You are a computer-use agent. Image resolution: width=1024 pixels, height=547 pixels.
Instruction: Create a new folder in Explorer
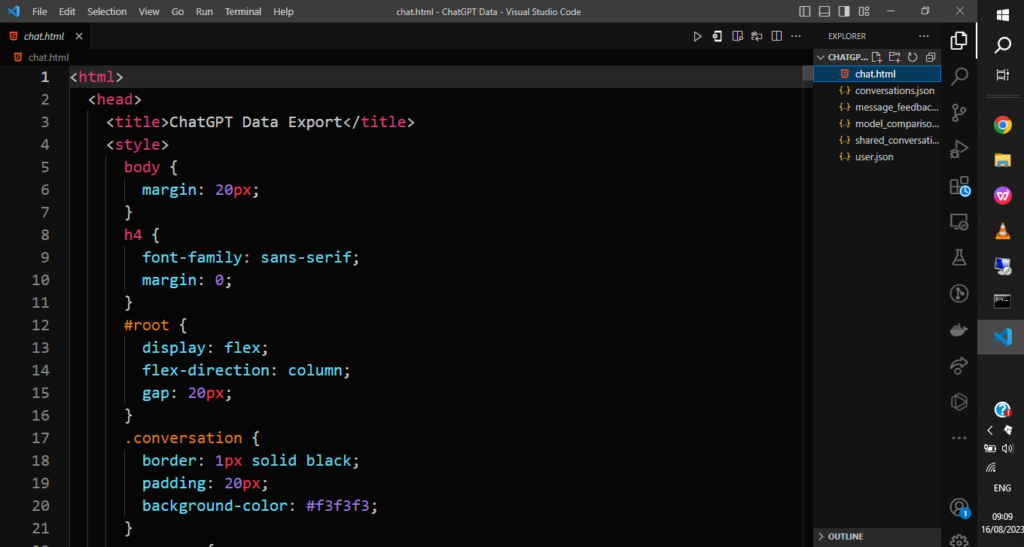coord(895,57)
